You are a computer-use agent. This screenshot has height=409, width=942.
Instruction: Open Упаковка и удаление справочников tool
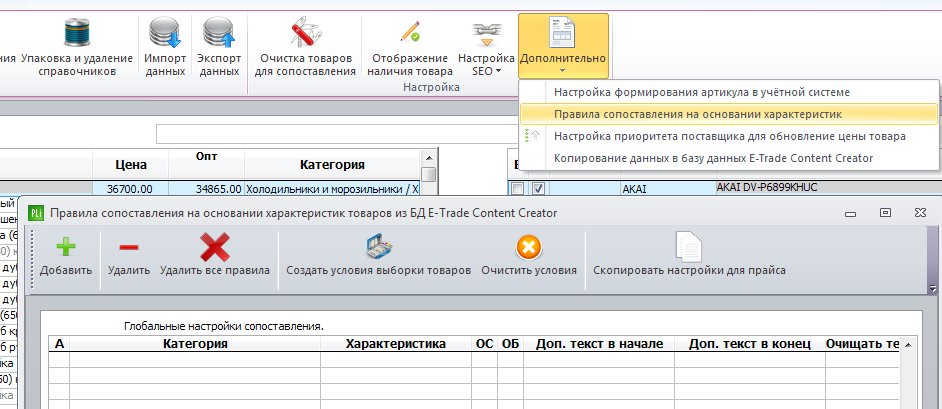click(x=77, y=48)
